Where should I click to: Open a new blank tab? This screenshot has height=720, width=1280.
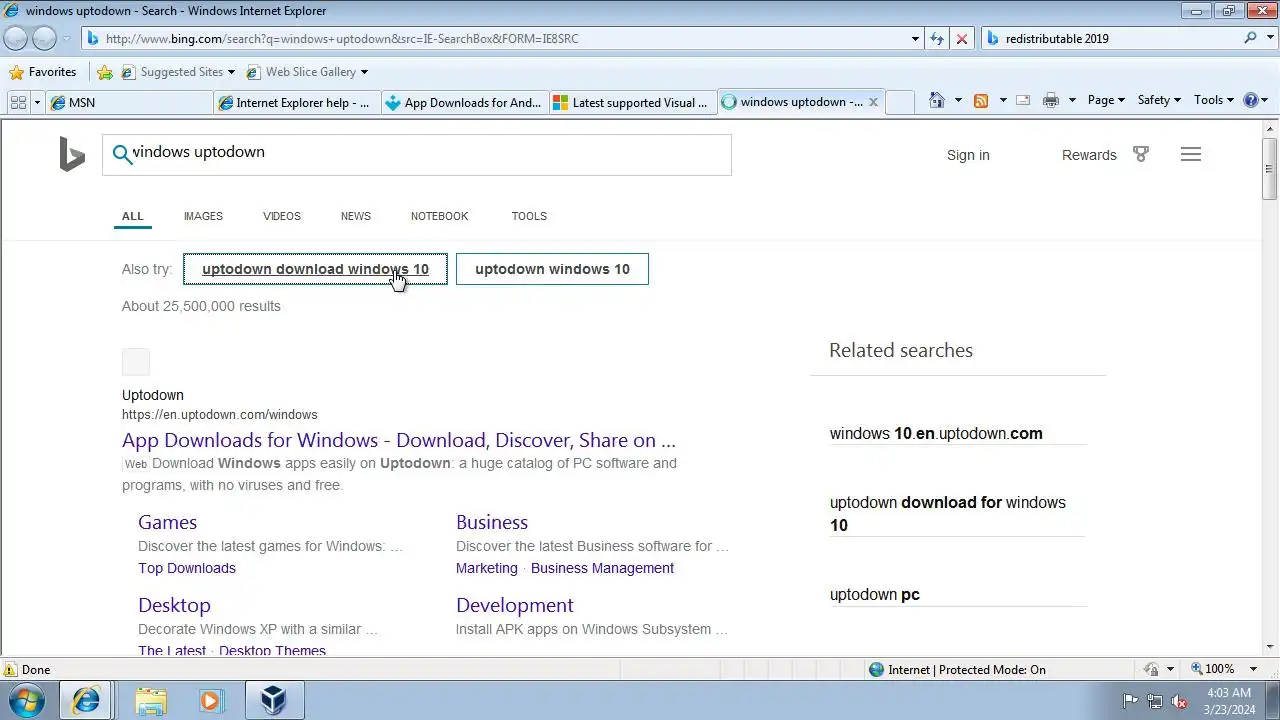click(900, 102)
